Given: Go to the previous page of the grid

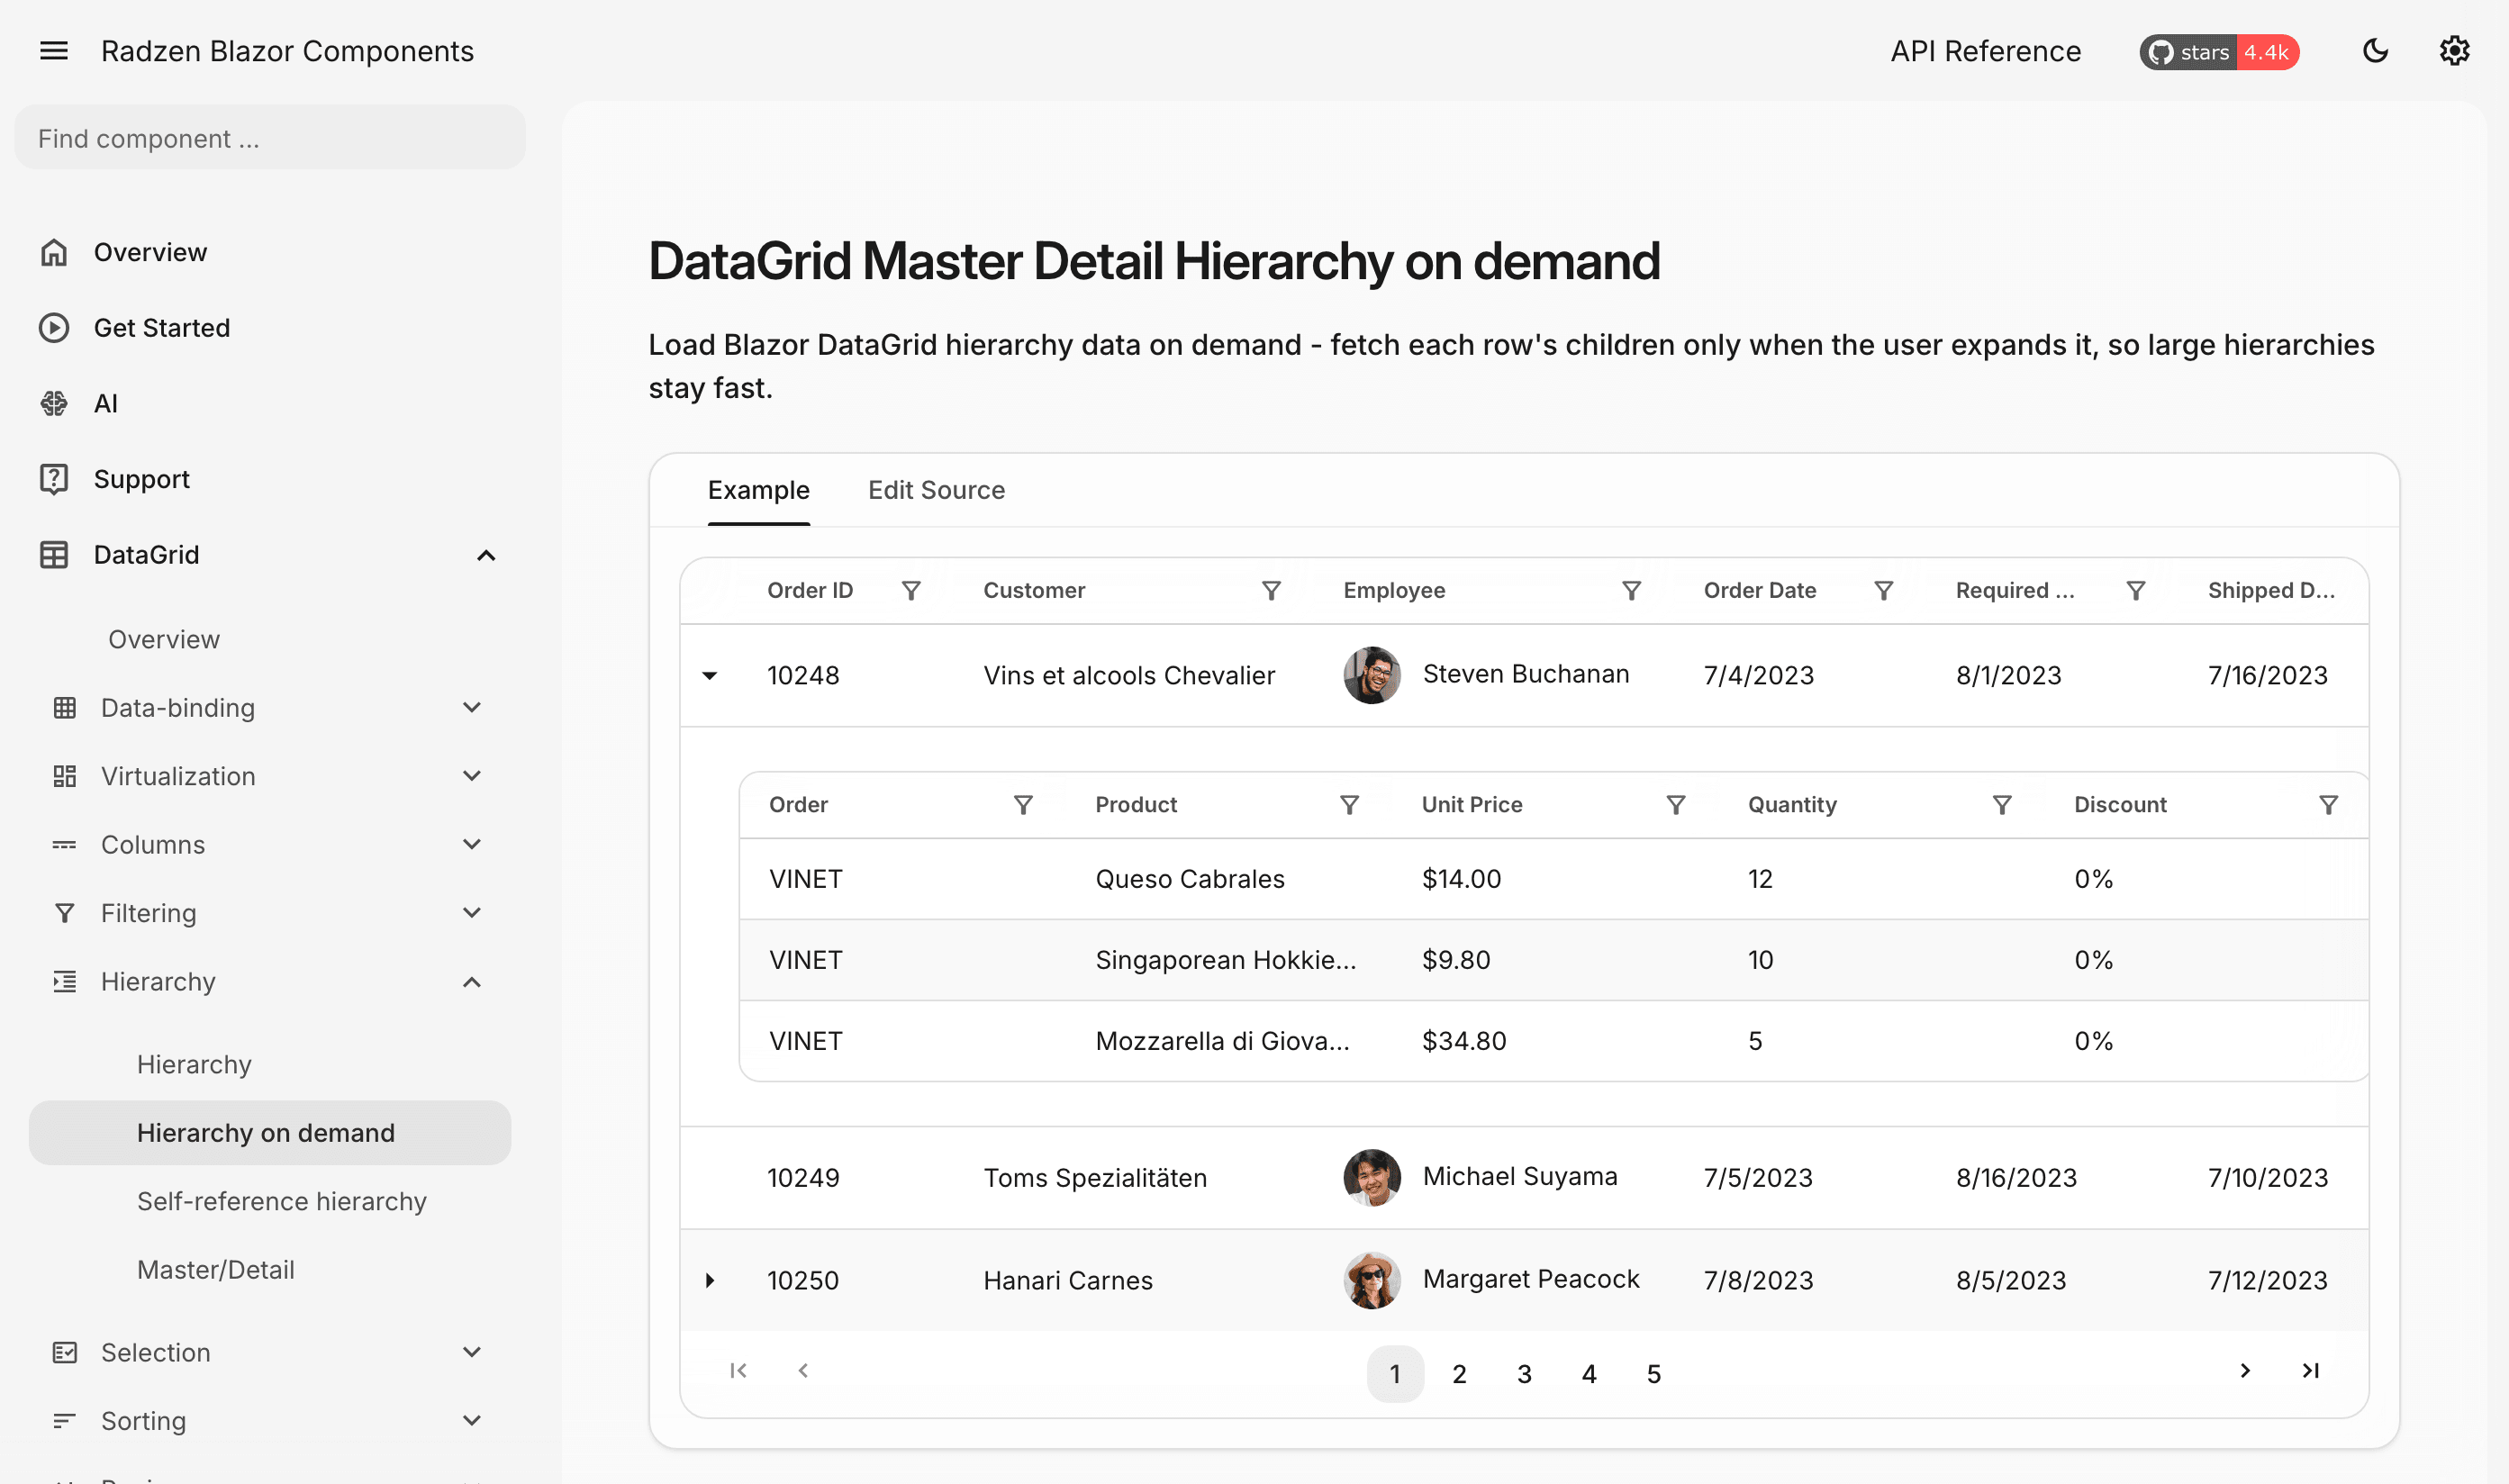Looking at the screenshot, I should (803, 1371).
